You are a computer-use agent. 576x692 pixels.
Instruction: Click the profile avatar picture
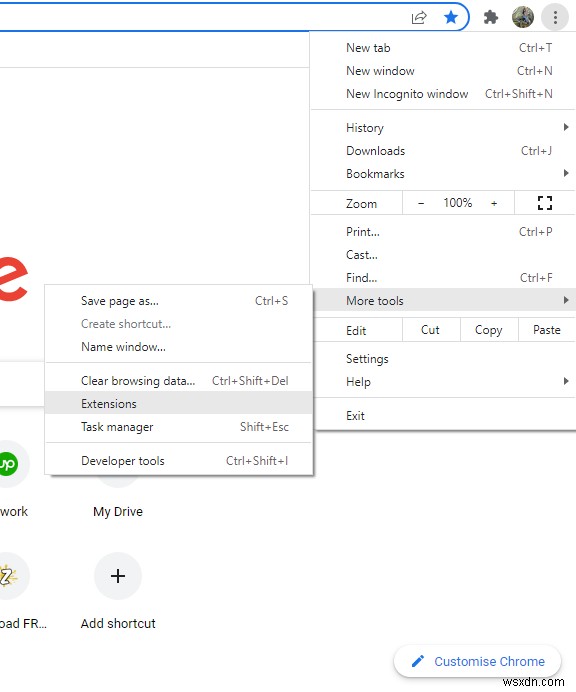click(523, 17)
